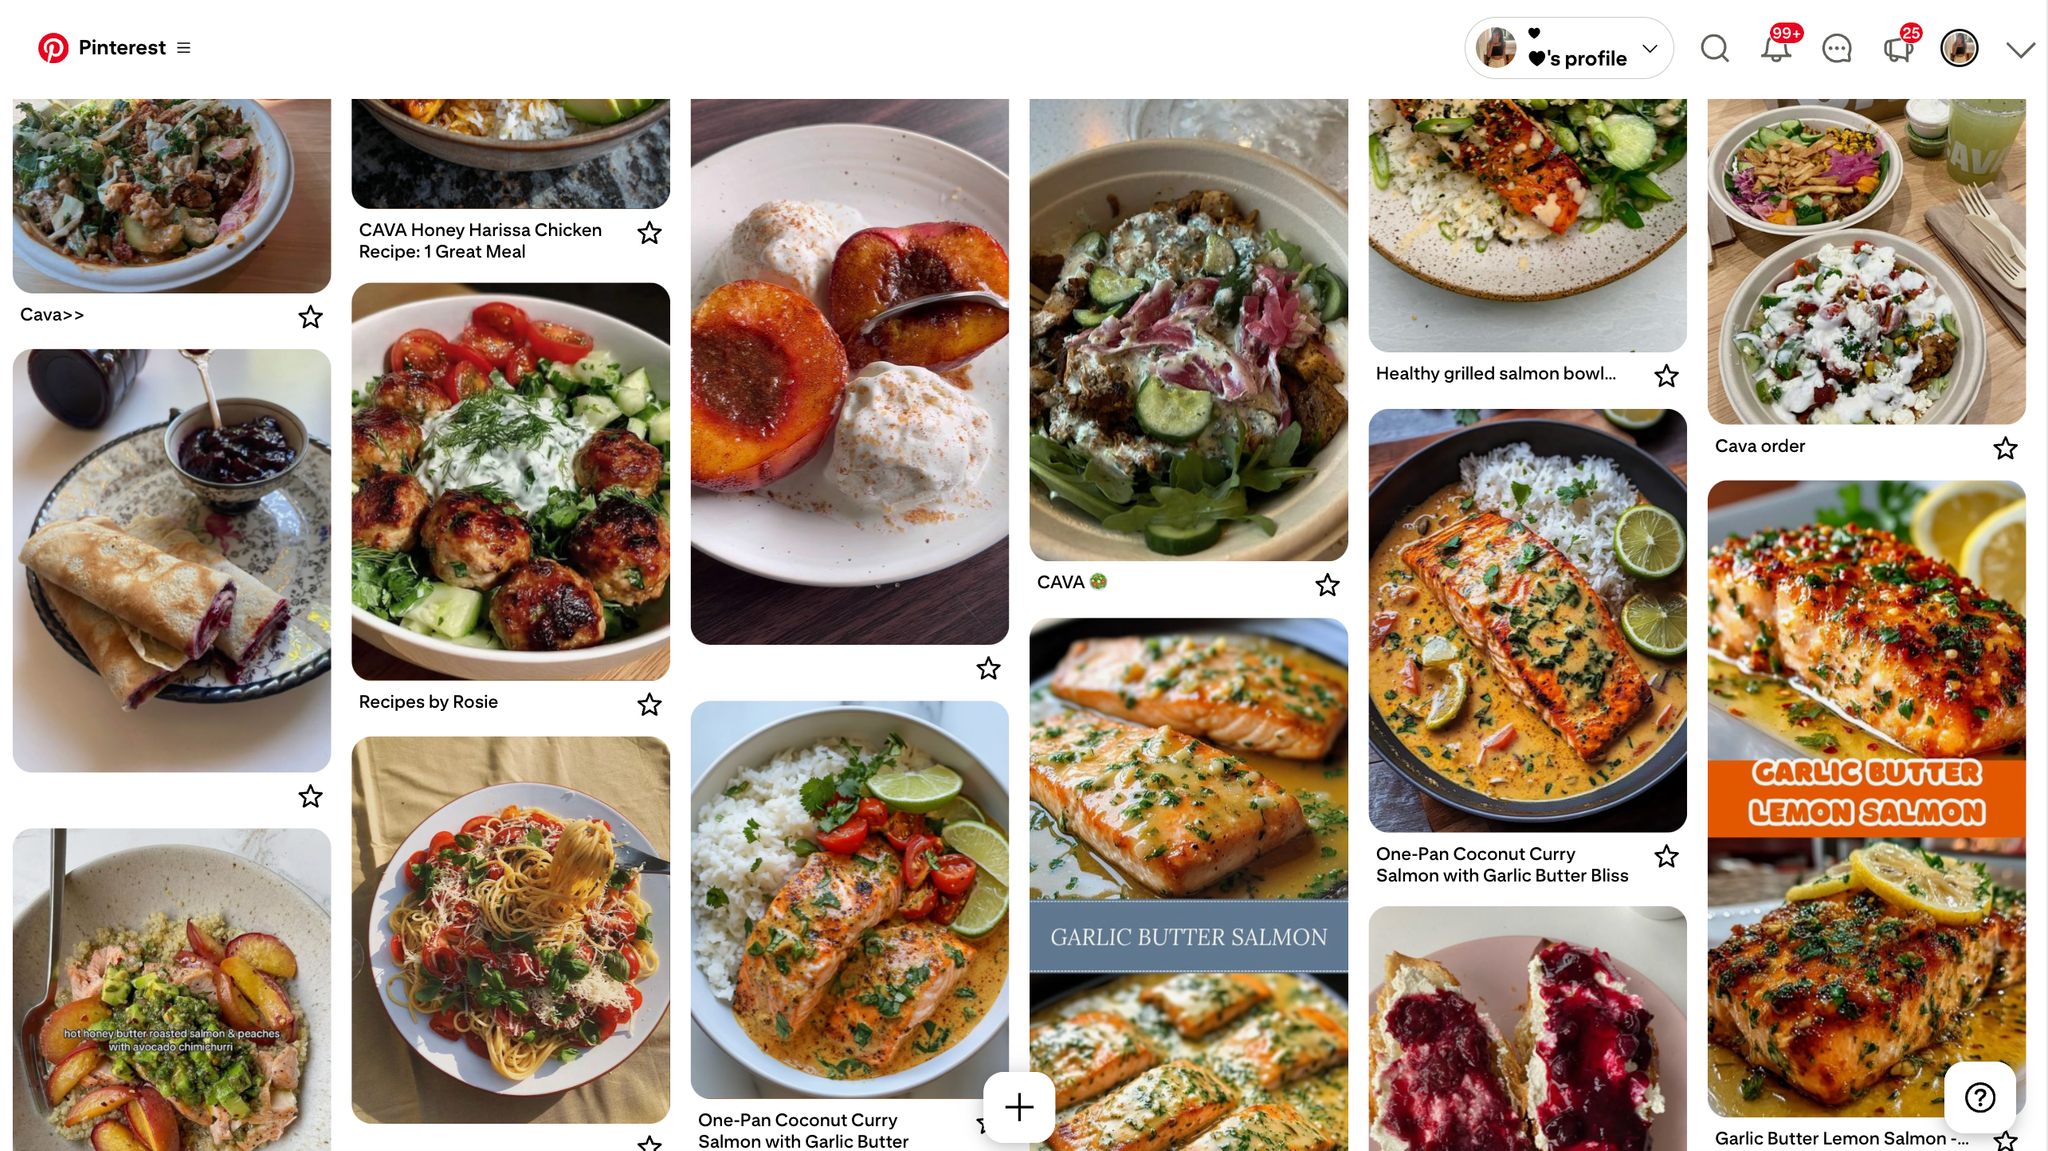Image resolution: width=2048 pixels, height=1151 pixels.
Task: Open the hamburger menu beside Pinterest
Action: pos(184,48)
